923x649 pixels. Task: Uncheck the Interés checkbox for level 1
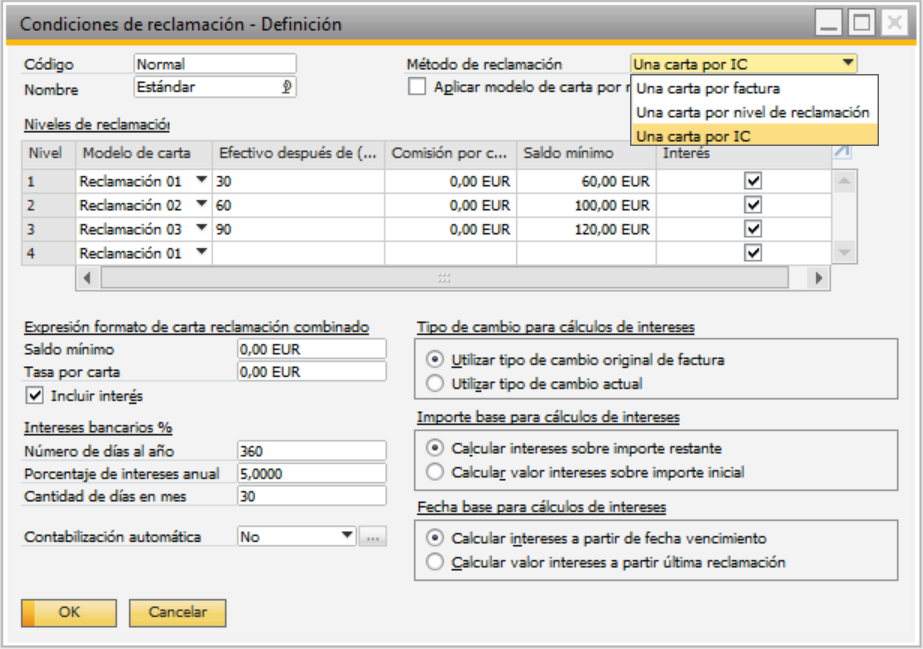point(753,181)
